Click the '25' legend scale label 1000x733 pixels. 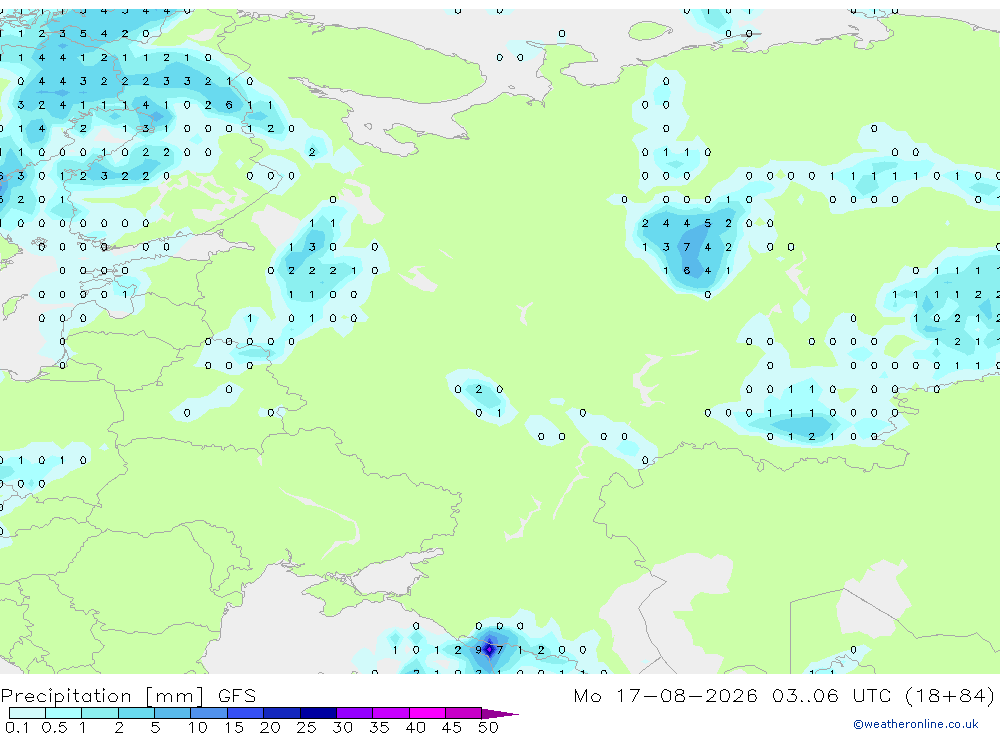pos(306,727)
